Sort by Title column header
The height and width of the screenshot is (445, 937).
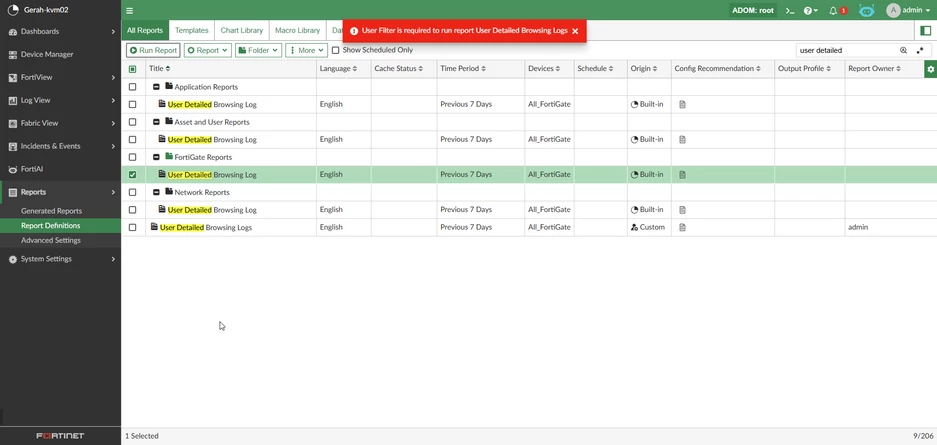[160, 69]
